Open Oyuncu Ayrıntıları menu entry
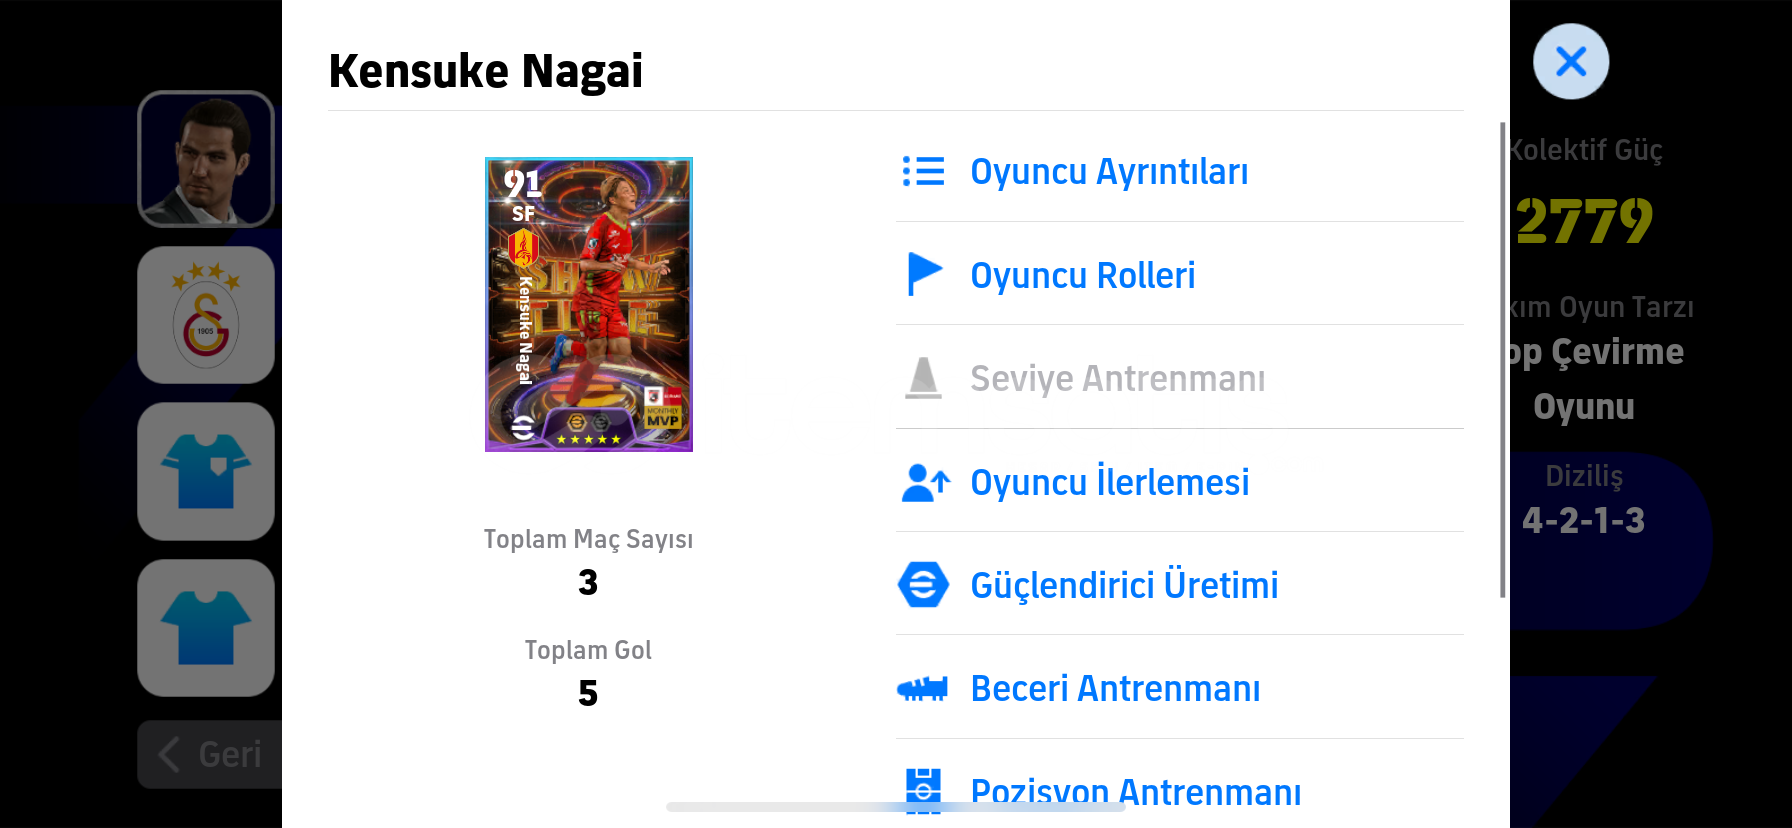This screenshot has height=828, width=1792. point(1180,171)
